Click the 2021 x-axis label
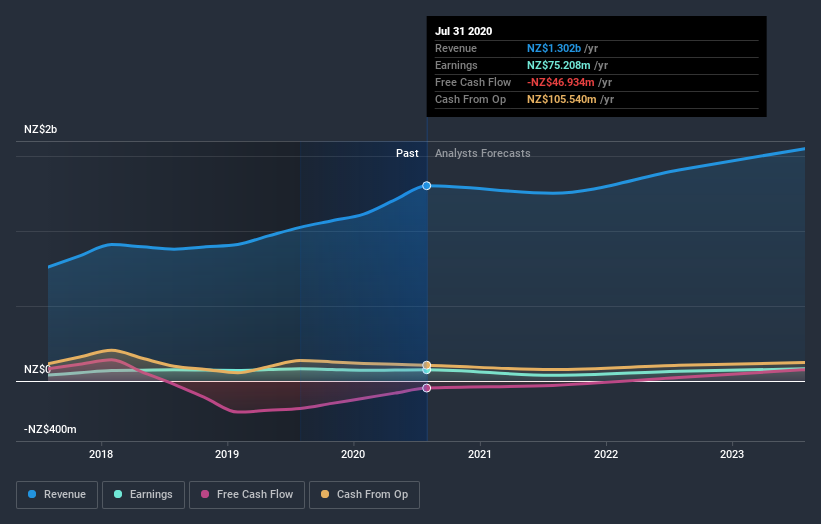 pos(480,454)
